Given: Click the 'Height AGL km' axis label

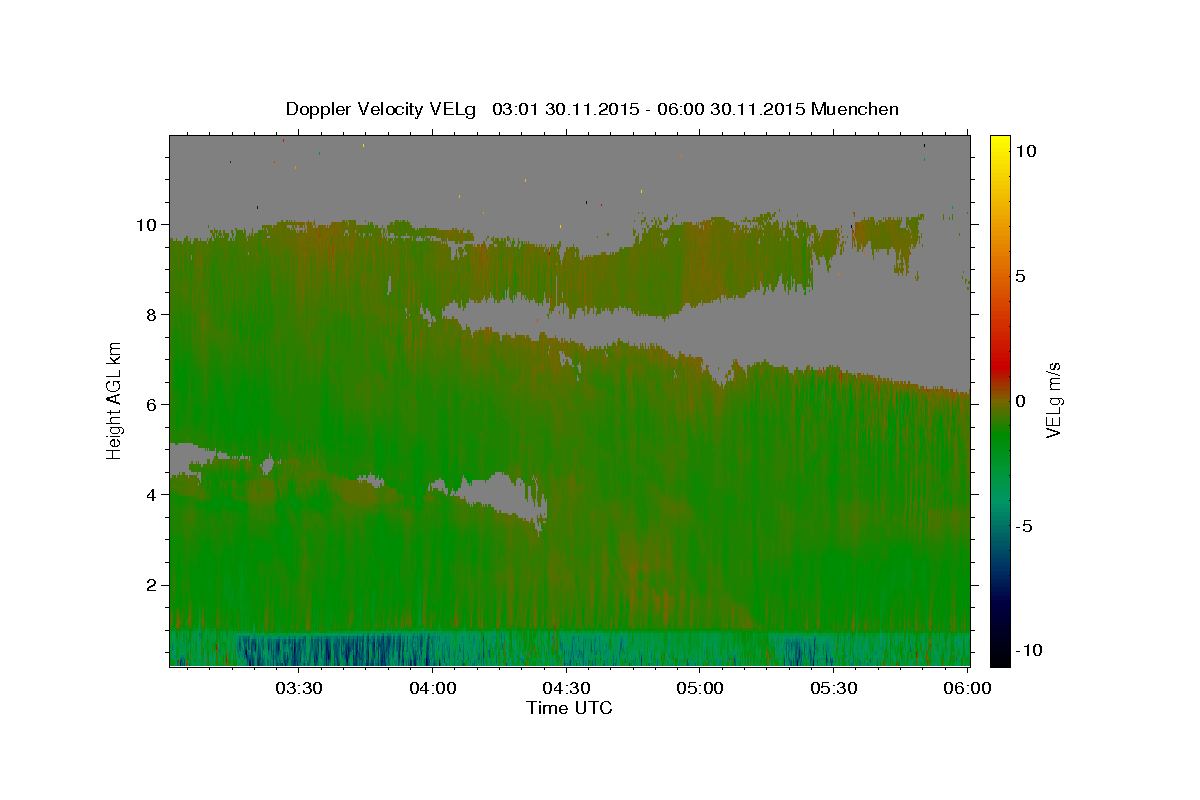Looking at the screenshot, I should (x=115, y=400).
